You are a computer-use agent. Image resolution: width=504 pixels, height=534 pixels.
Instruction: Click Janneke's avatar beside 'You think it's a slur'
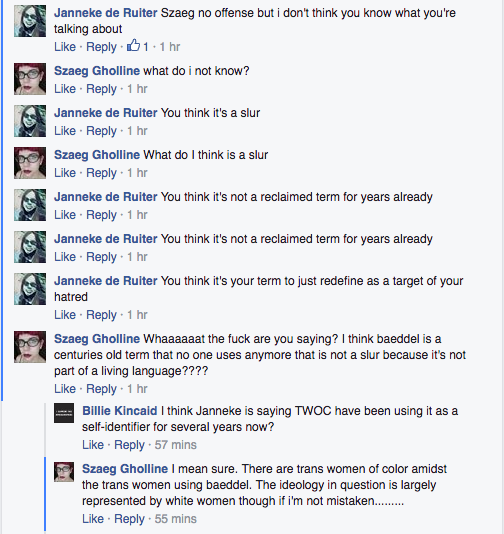tap(30, 121)
